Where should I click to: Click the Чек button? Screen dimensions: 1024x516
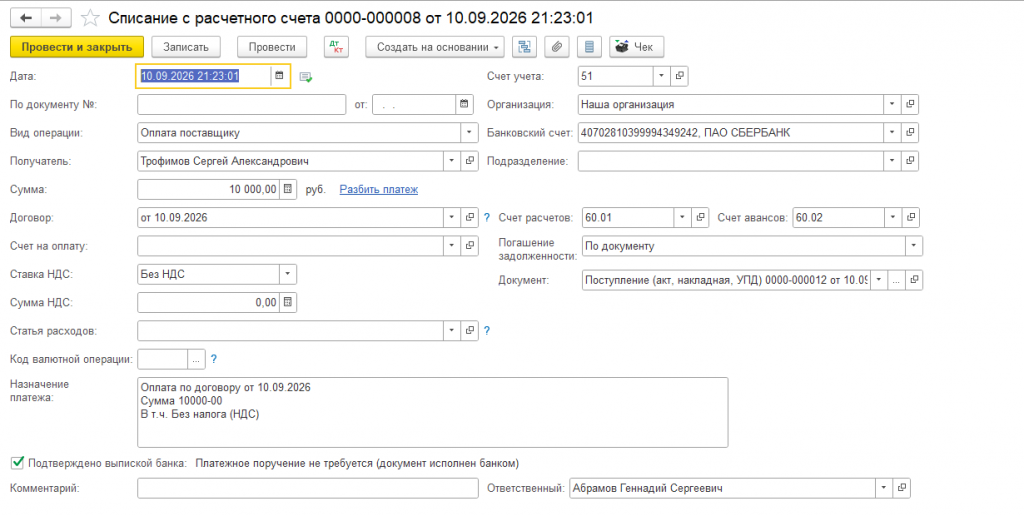tap(637, 47)
